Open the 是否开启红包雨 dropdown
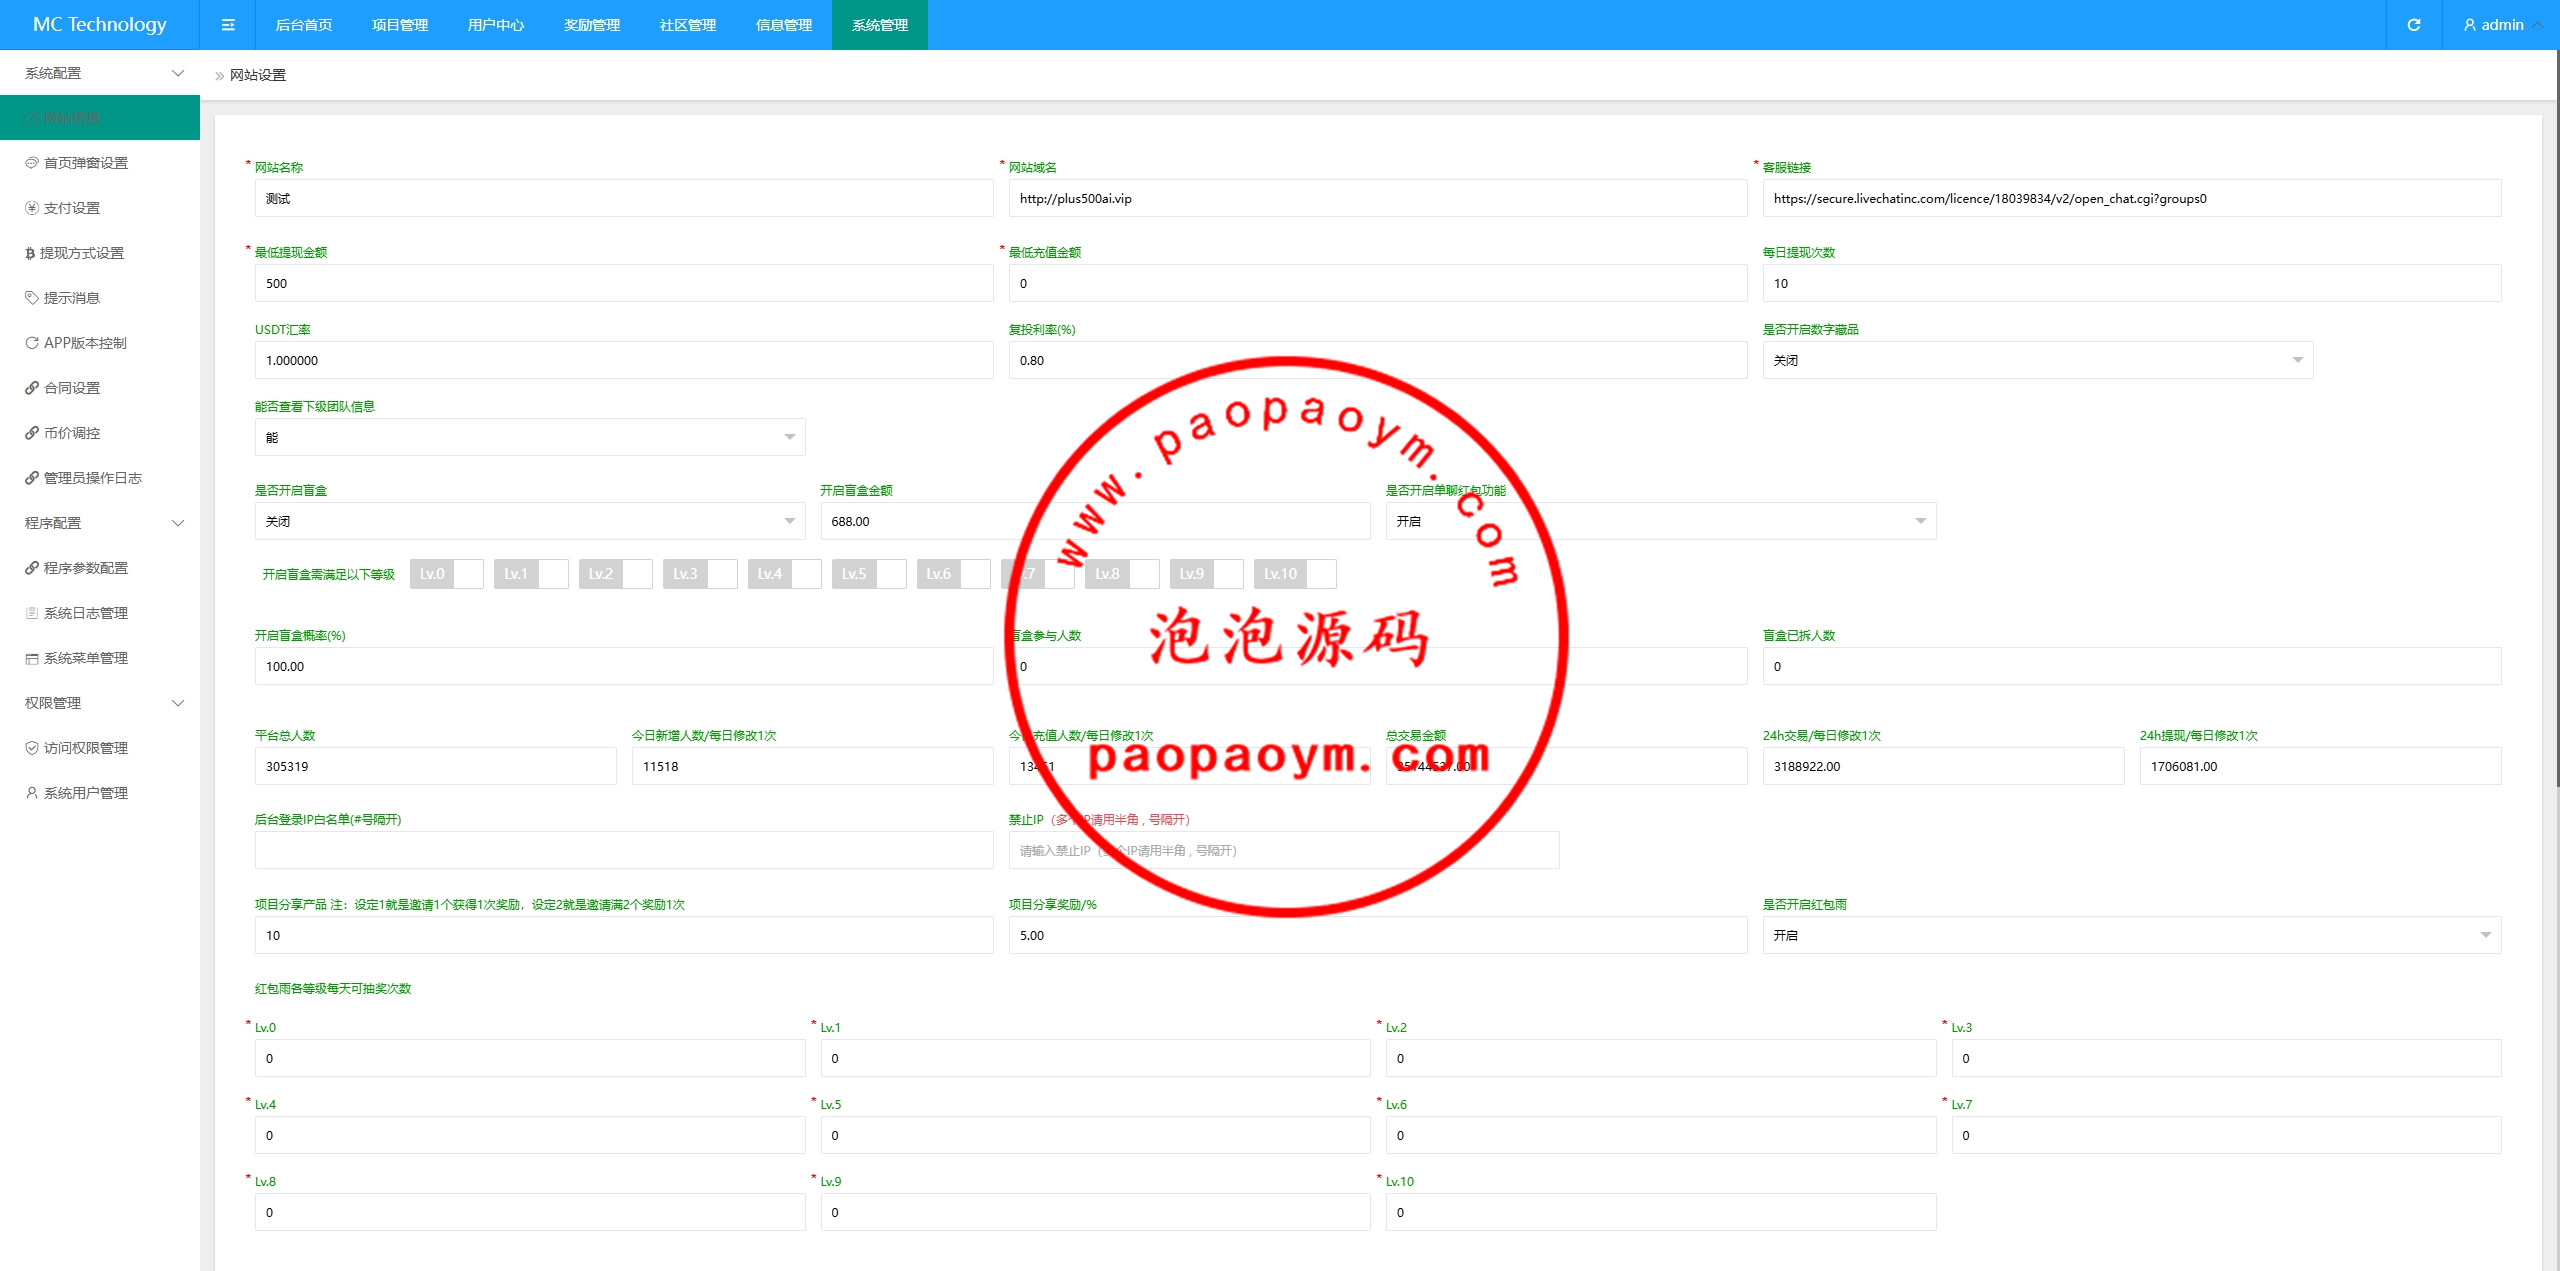The width and height of the screenshot is (2560, 1271). click(x=2132, y=935)
